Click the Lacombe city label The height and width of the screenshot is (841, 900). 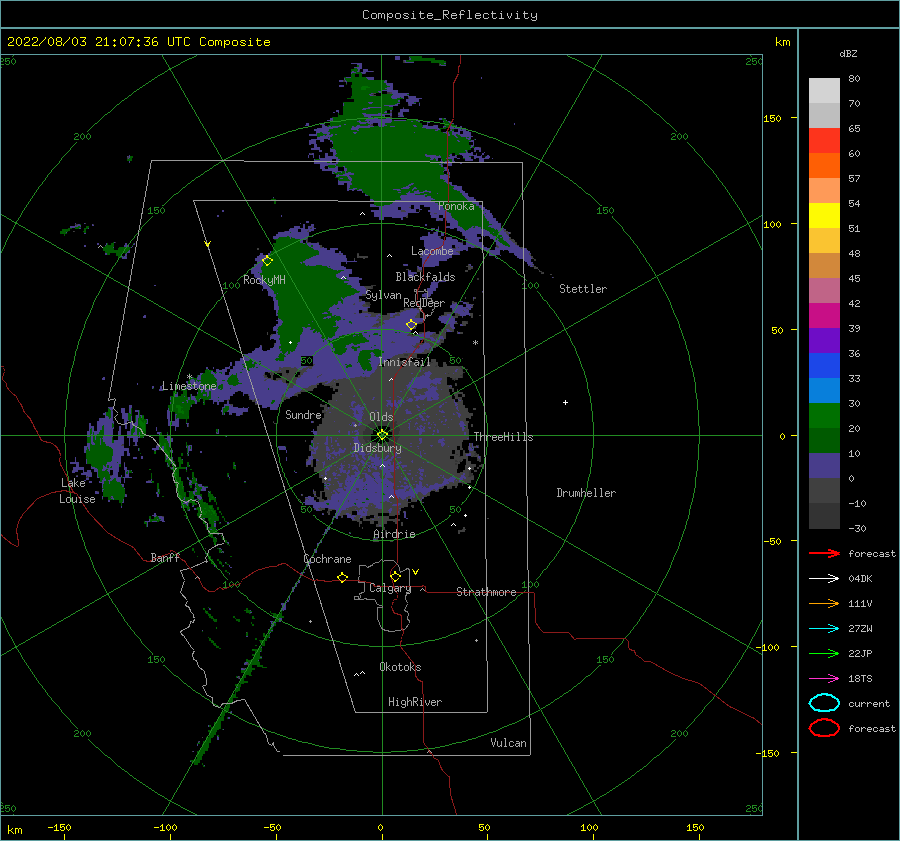pos(432,251)
